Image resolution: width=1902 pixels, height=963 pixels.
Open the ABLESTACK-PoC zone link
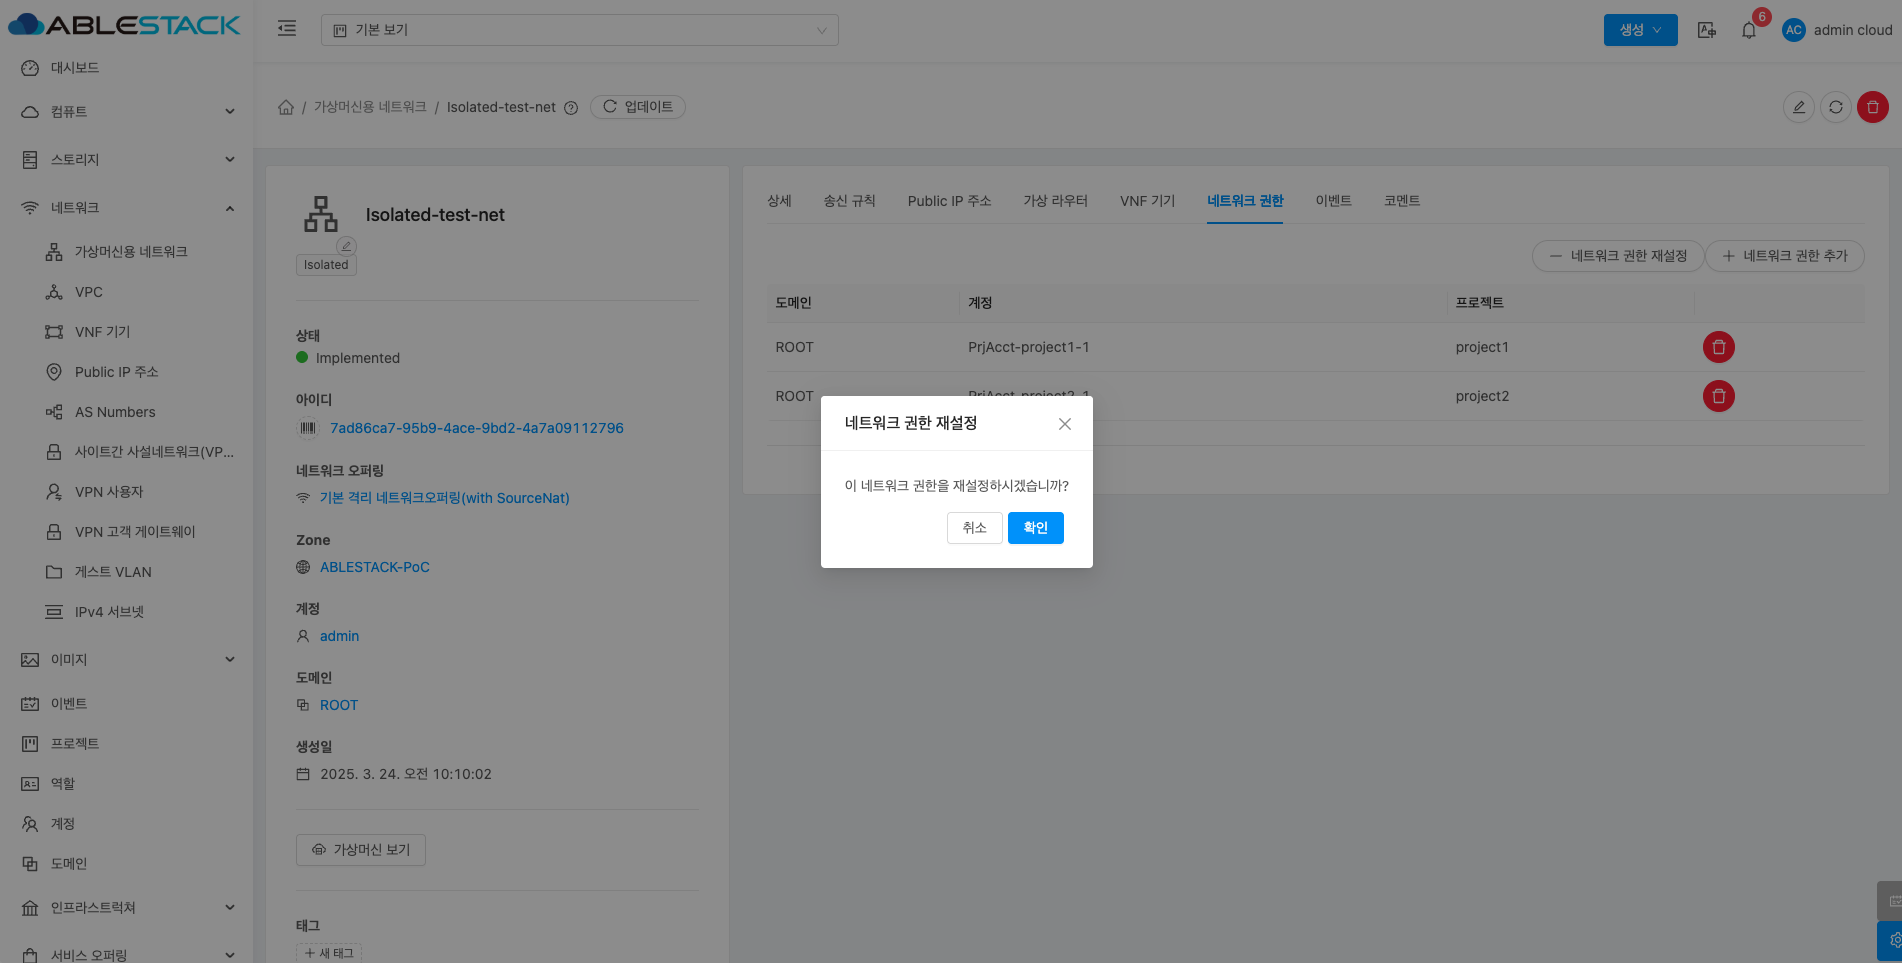(374, 567)
